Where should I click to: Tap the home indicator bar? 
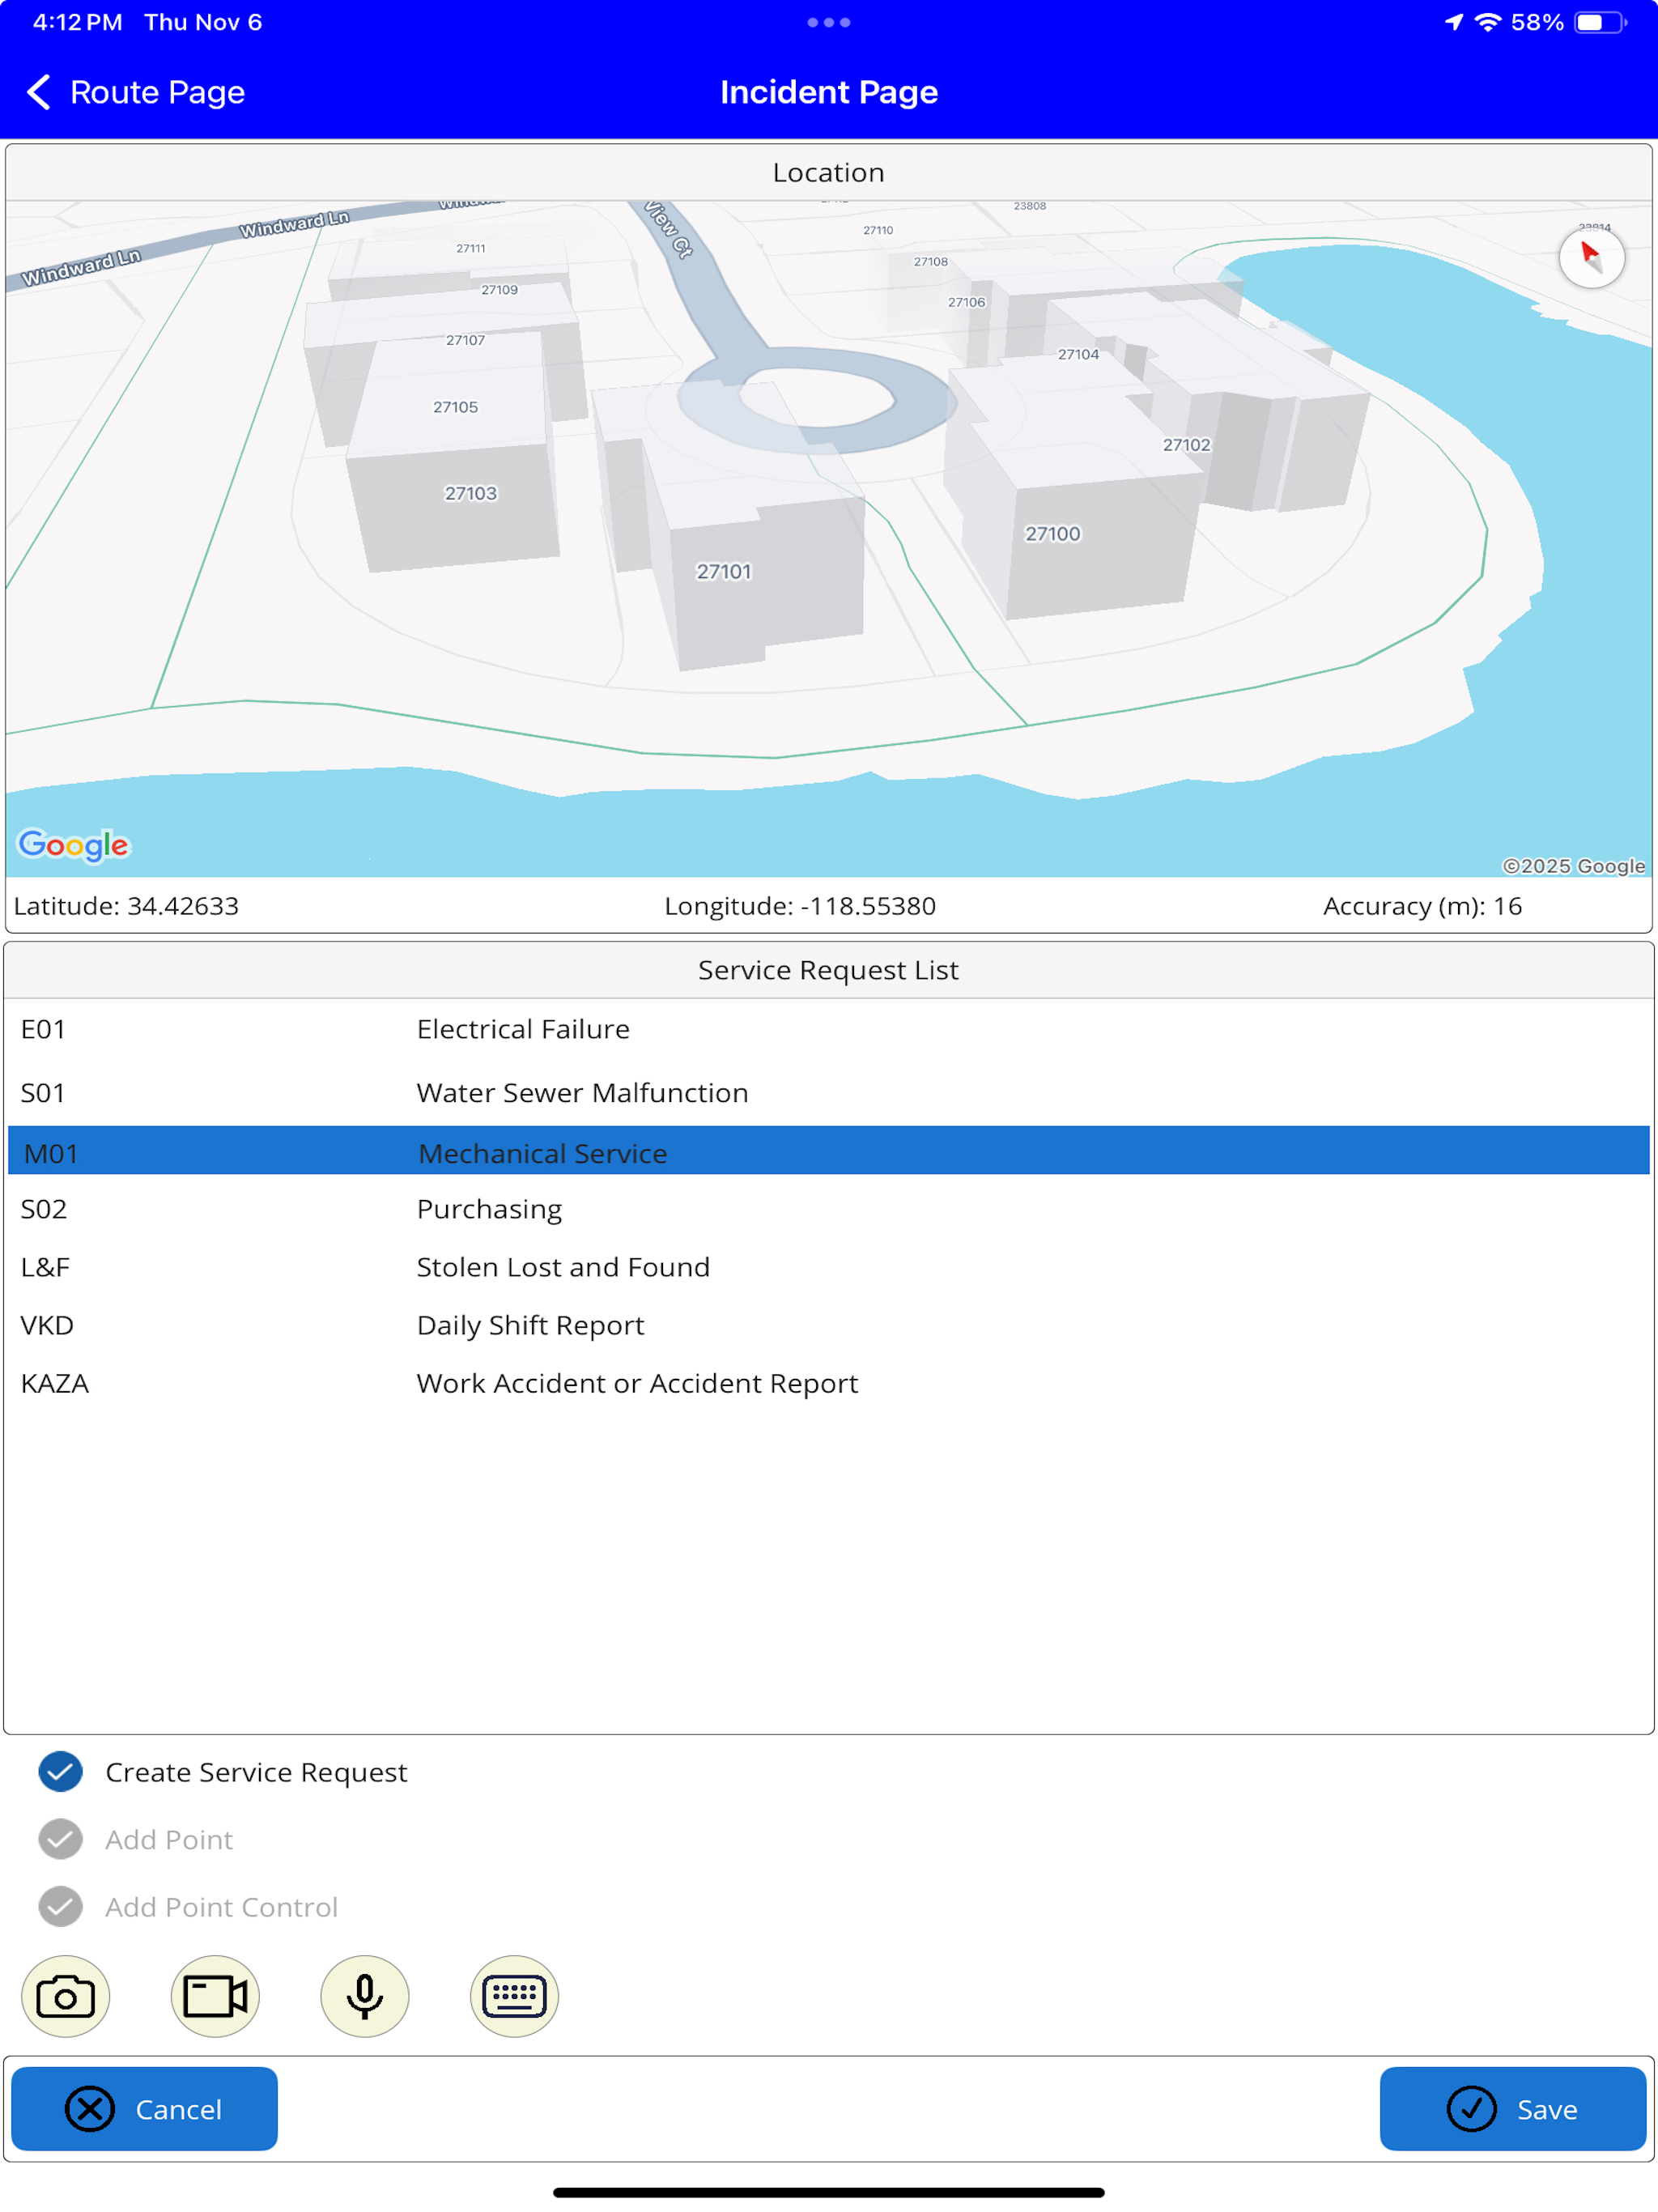[829, 2193]
